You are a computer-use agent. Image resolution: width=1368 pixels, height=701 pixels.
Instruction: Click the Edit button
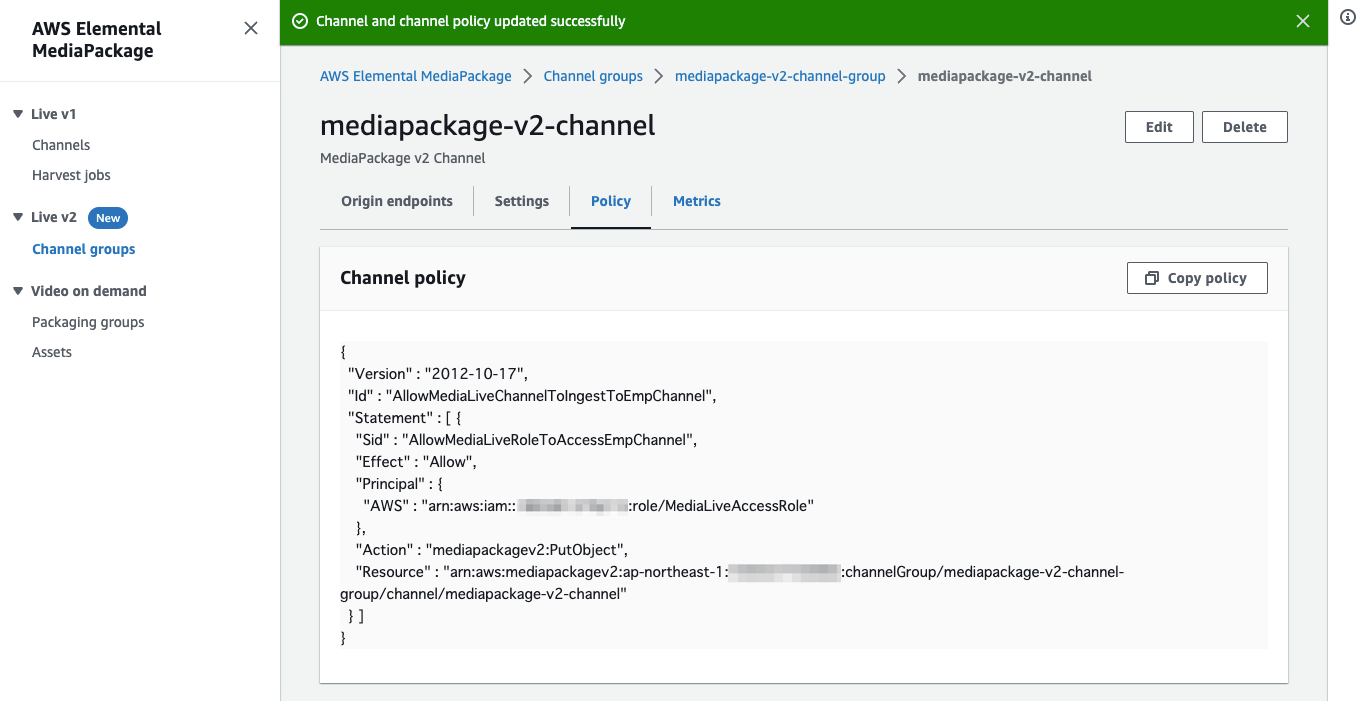click(1159, 126)
